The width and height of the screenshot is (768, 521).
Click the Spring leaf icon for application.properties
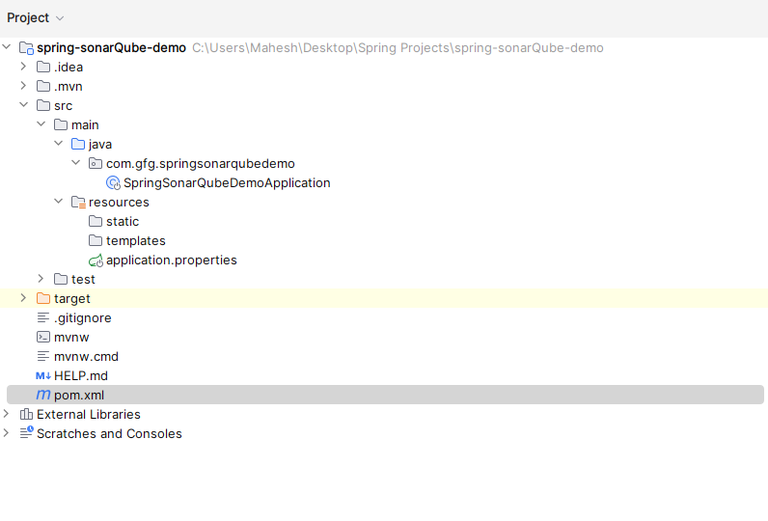pos(96,260)
